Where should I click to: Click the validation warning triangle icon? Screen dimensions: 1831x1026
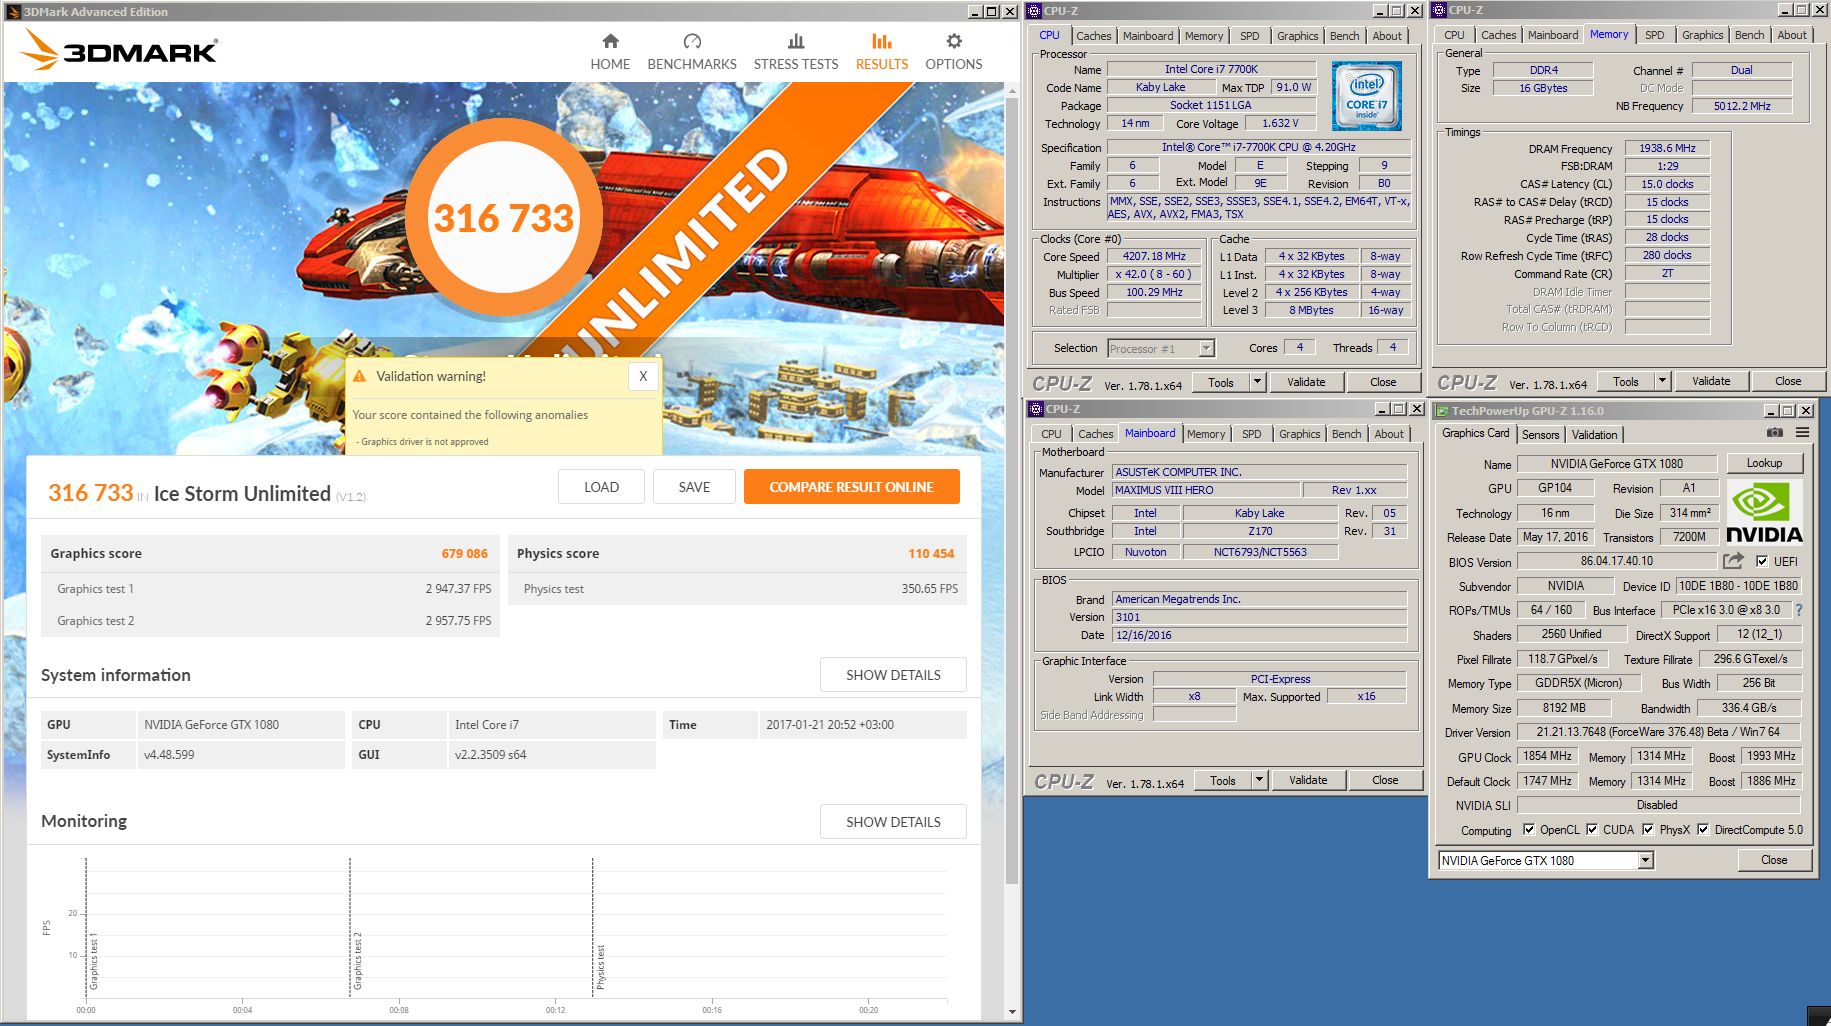360,376
